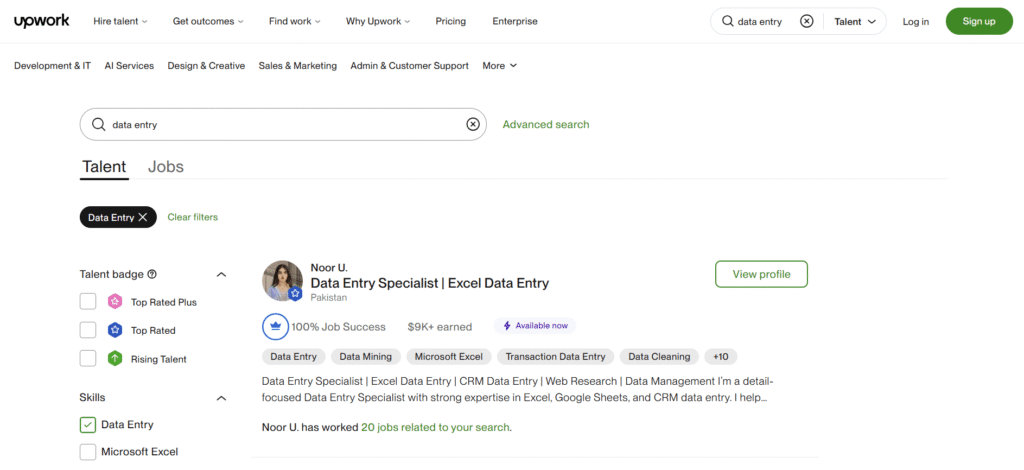Screen dimensions: 1024x470
Task: Open the Find work dropdown menu
Action: coord(295,21)
